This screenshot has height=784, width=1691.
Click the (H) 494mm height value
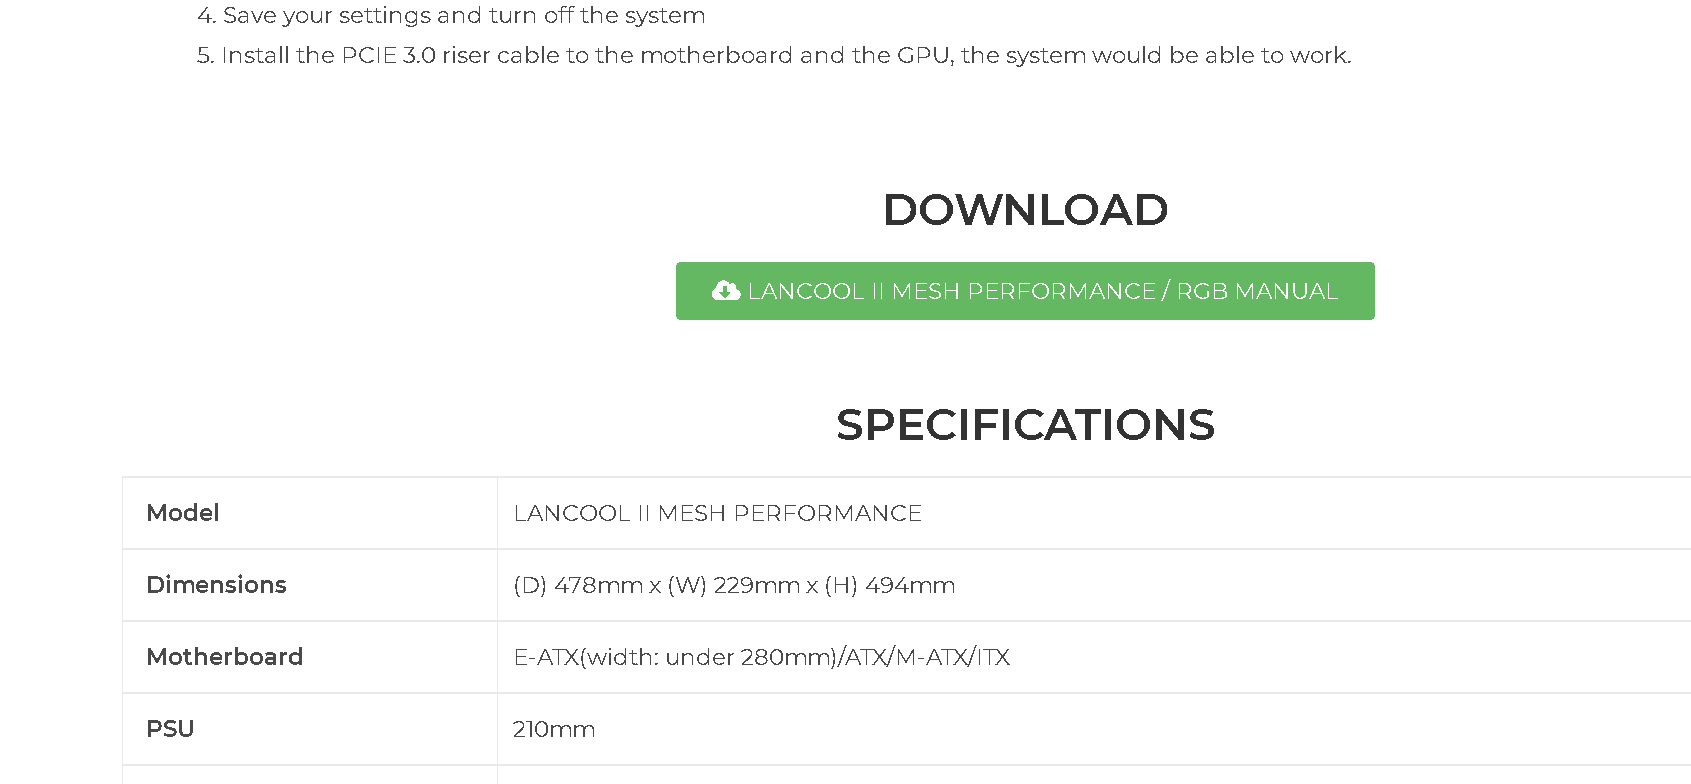(x=890, y=585)
